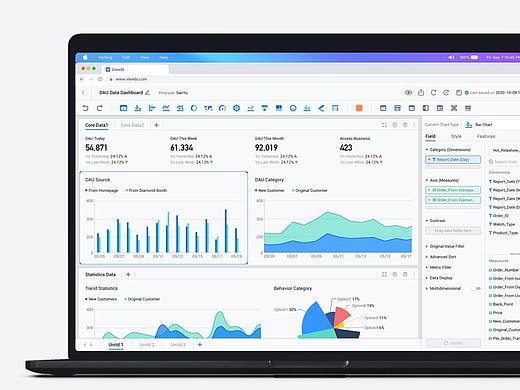This screenshot has height=390, width=520.
Task: Open the Features tab in the chart panel
Action: [486, 136]
